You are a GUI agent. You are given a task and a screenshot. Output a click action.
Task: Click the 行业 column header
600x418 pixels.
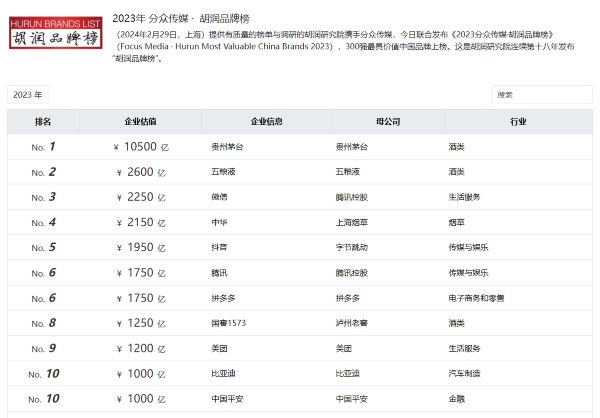tap(518, 122)
